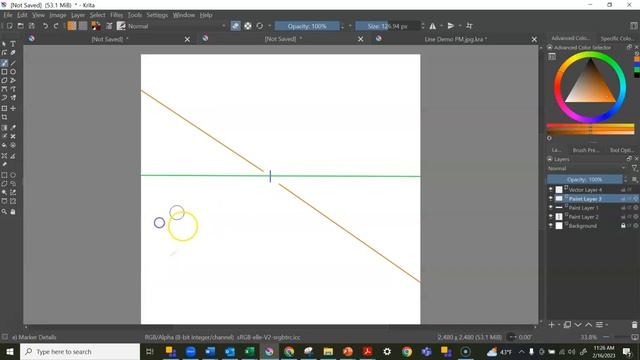Open layer filter funnel dropdown

pos(635,168)
